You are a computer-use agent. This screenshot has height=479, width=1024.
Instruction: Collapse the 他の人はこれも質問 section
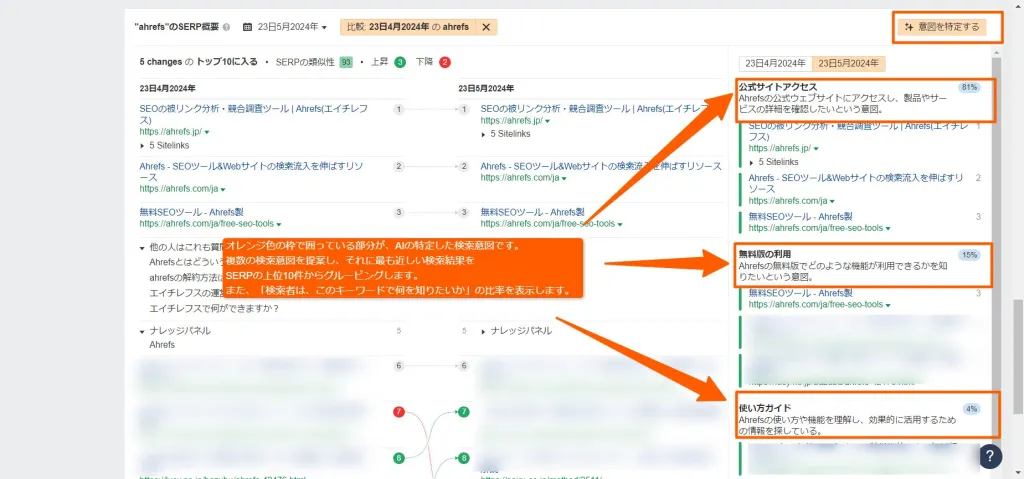tap(142, 248)
